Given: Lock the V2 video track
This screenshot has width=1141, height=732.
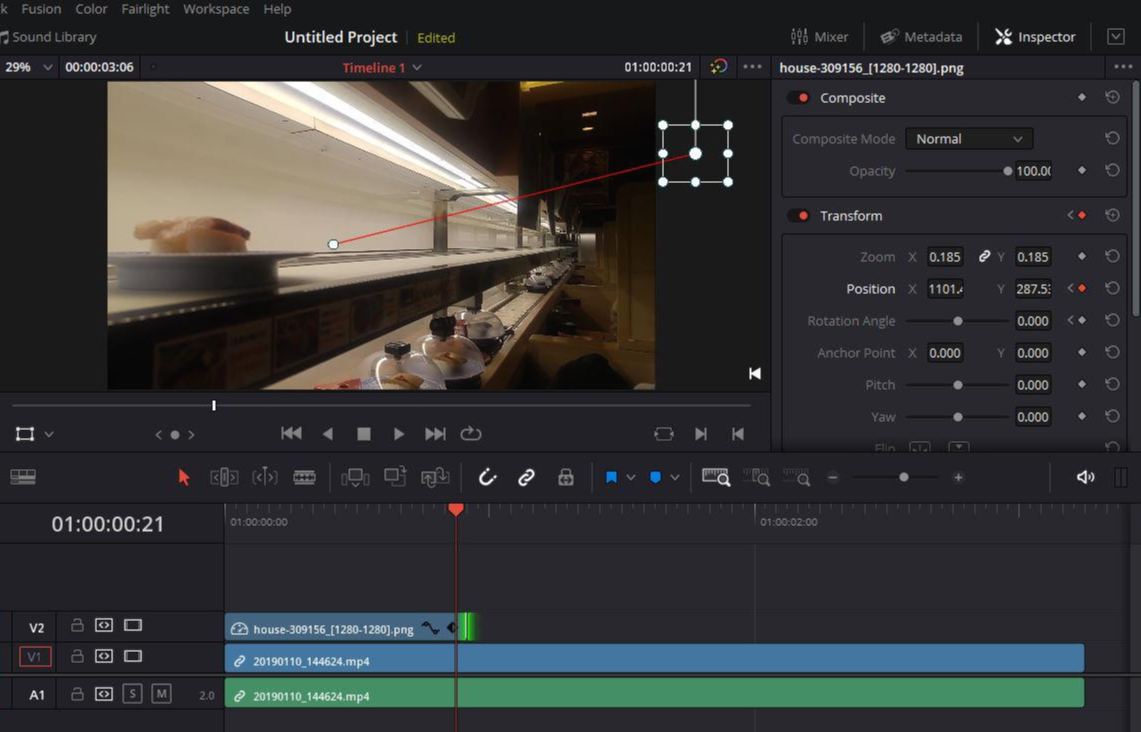Looking at the screenshot, I should click(x=77, y=625).
